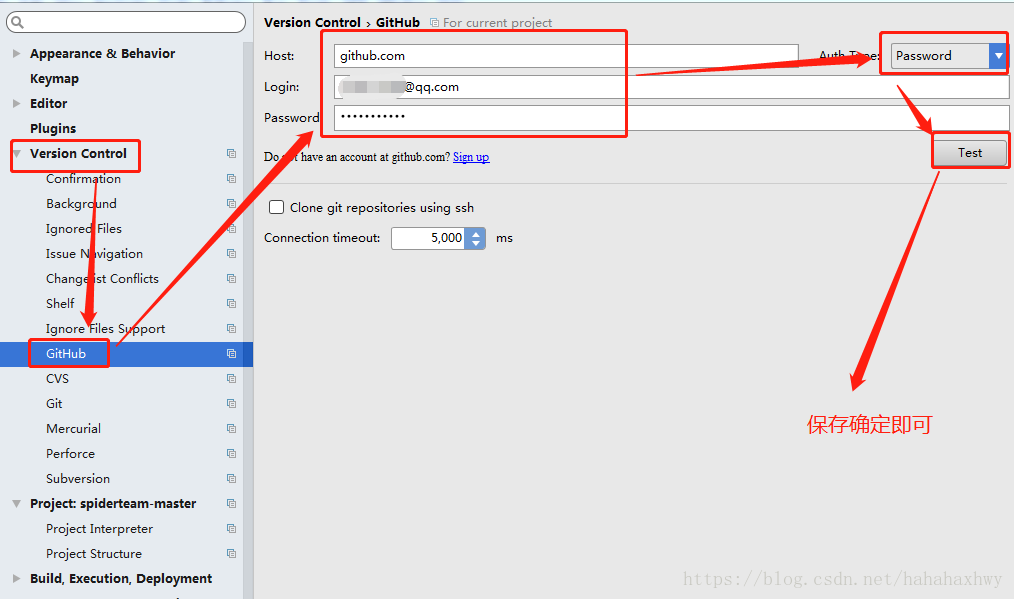1014x599 pixels.
Task: Click the settings tree vertical scrollbar
Action: point(248,320)
